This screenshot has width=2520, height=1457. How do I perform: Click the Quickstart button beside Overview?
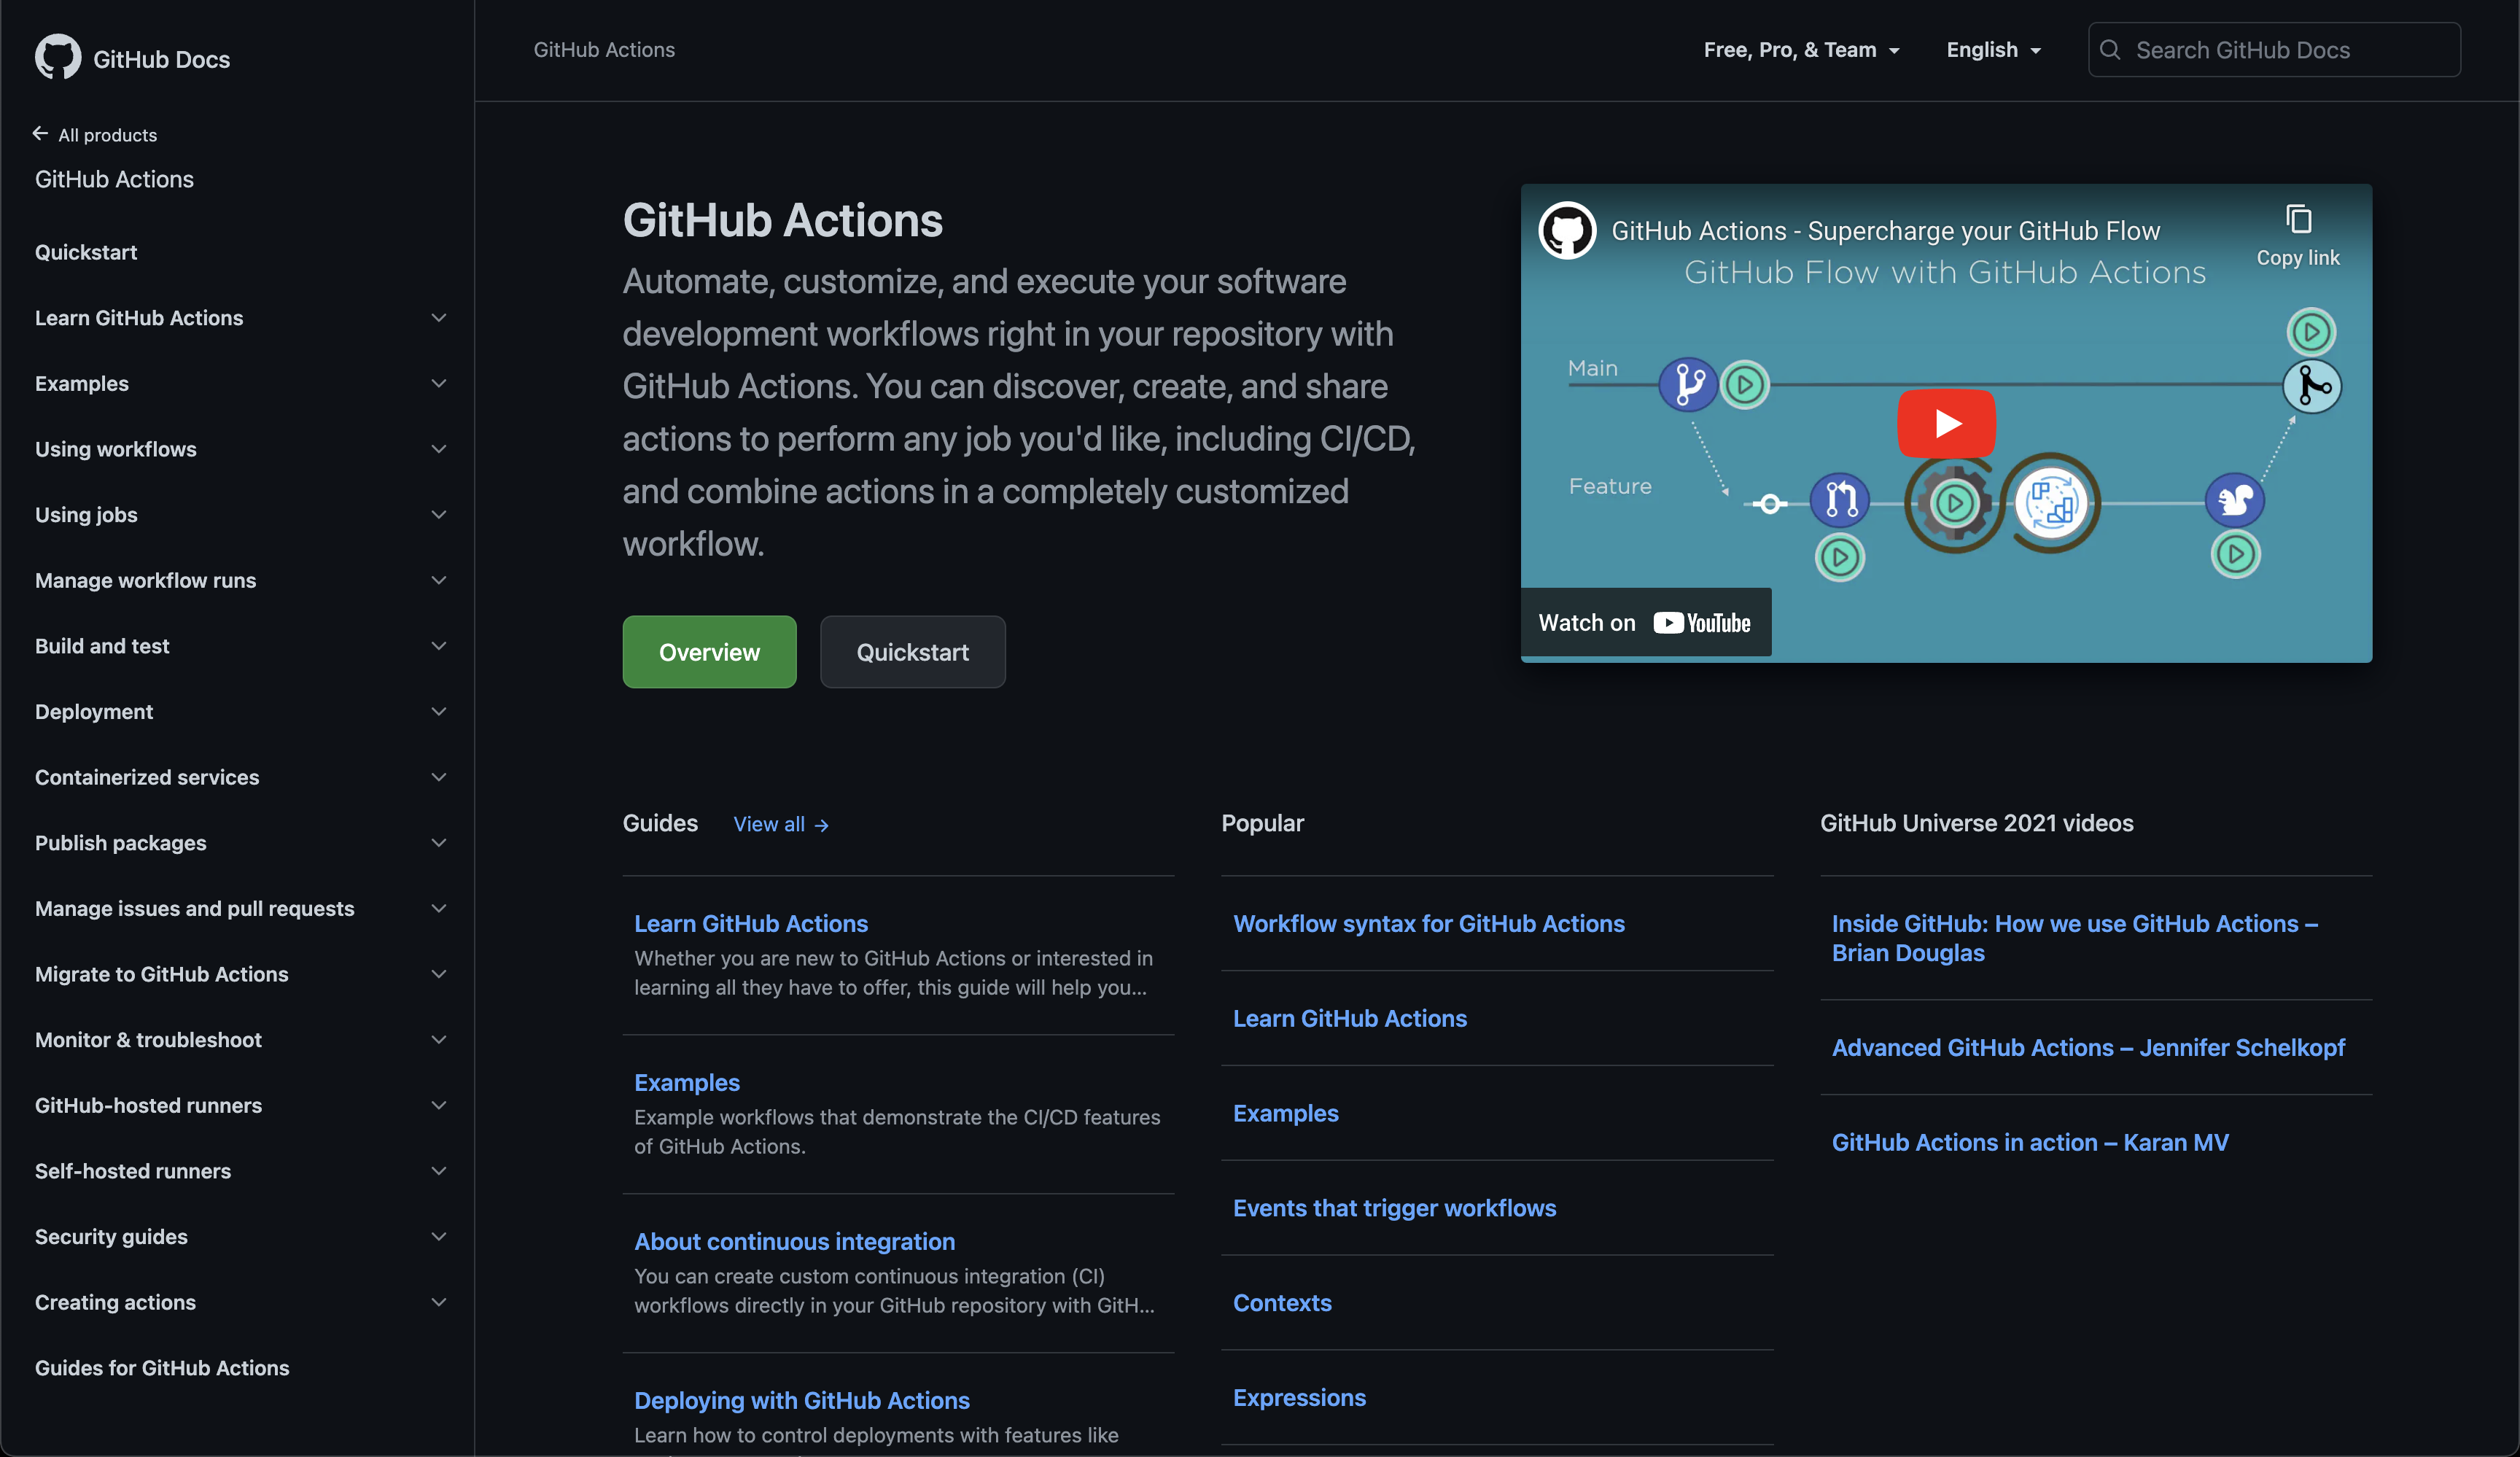(x=912, y=652)
